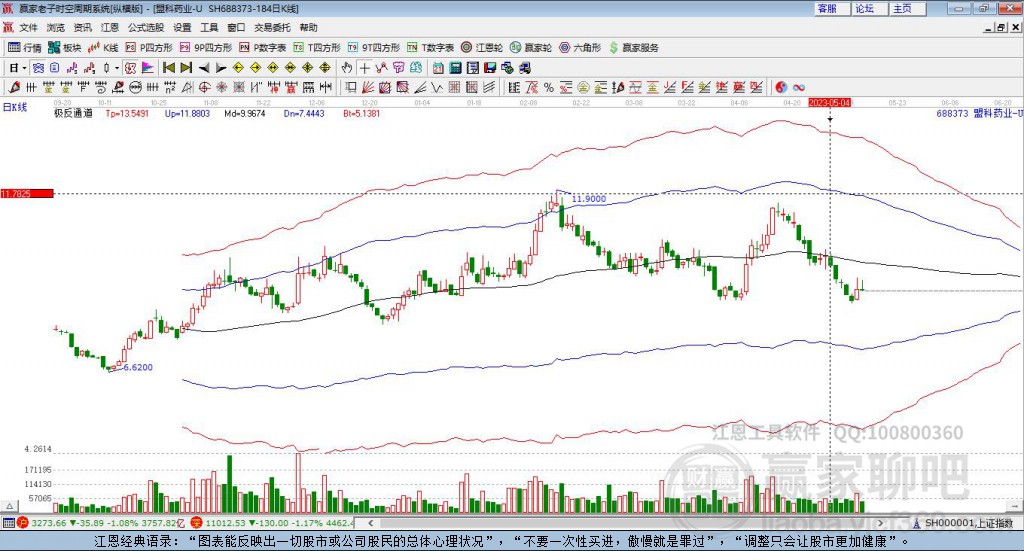Click the 客服 customer service button

click(x=831, y=8)
